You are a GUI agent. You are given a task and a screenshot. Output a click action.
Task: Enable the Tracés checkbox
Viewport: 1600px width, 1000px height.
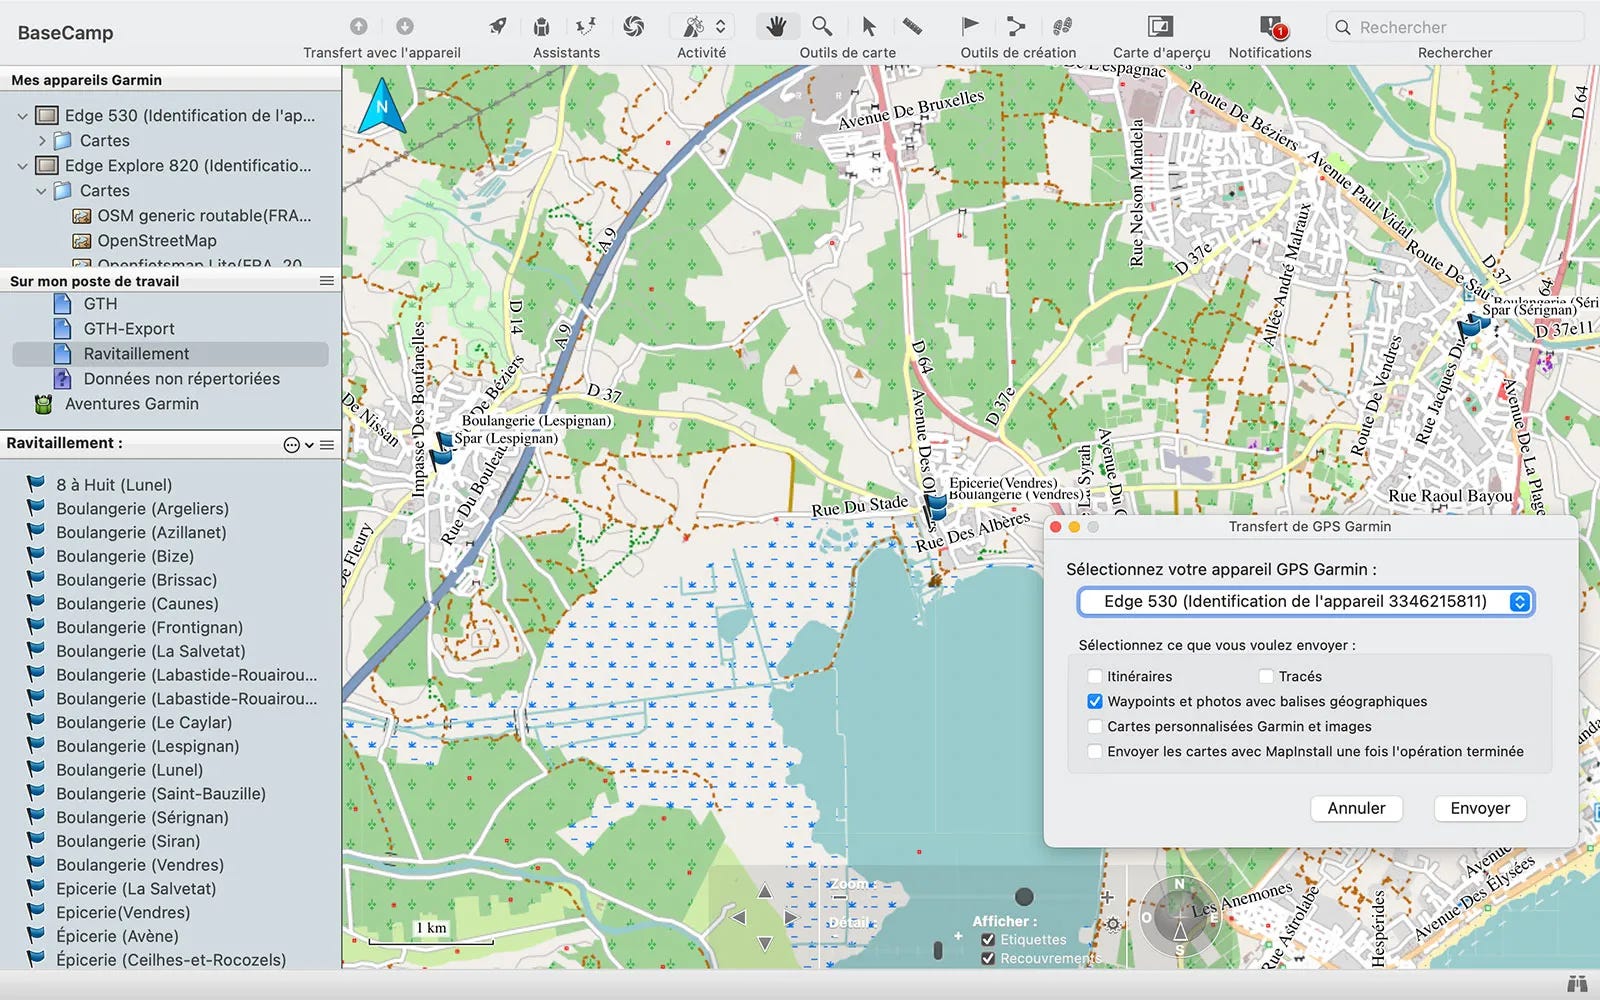[1266, 677]
